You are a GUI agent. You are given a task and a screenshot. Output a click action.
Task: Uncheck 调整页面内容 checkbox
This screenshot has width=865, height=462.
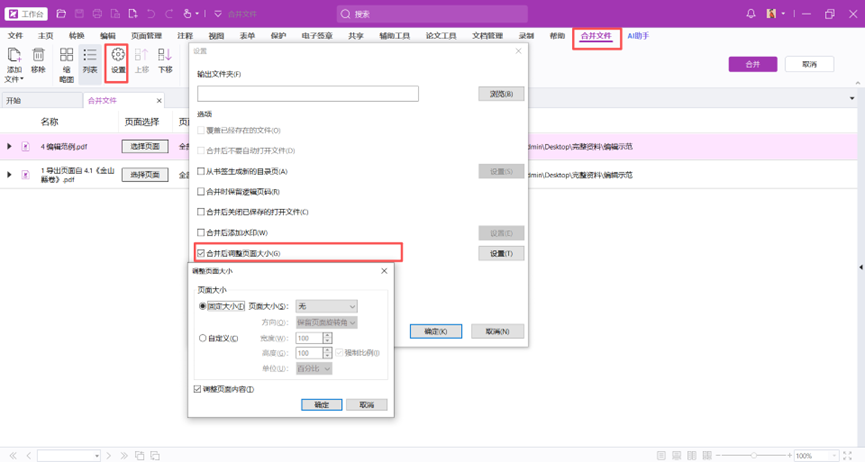click(198, 389)
